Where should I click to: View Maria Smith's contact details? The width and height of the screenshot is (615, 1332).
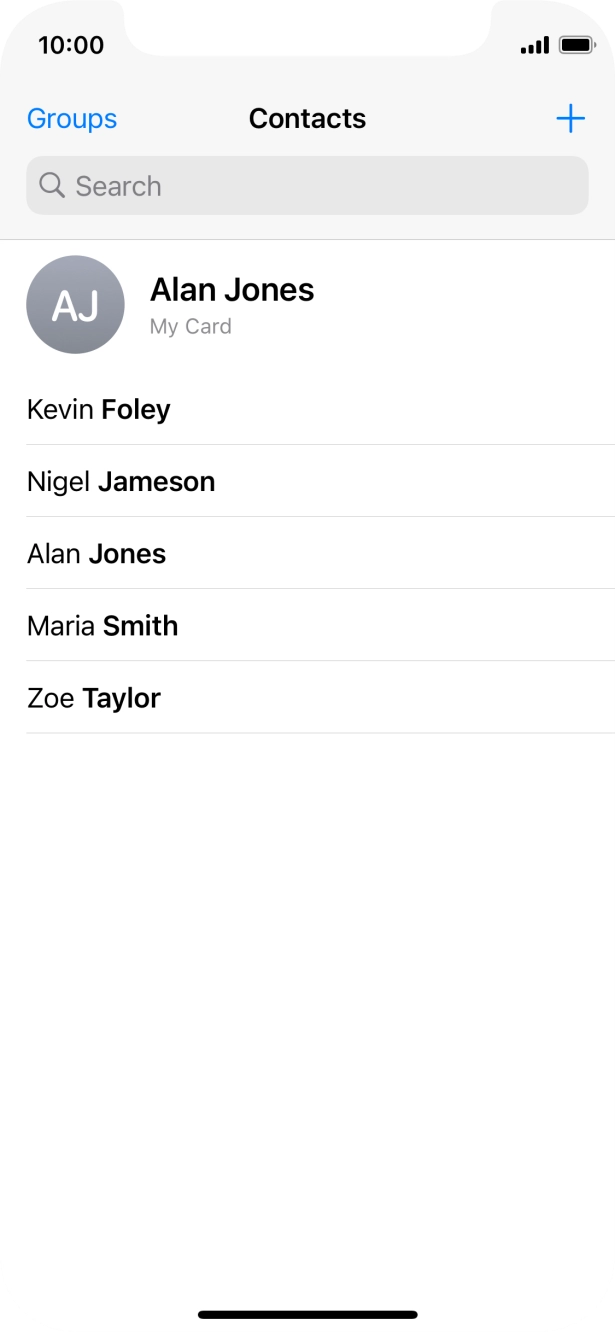pyautogui.click(x=103, y=625)
